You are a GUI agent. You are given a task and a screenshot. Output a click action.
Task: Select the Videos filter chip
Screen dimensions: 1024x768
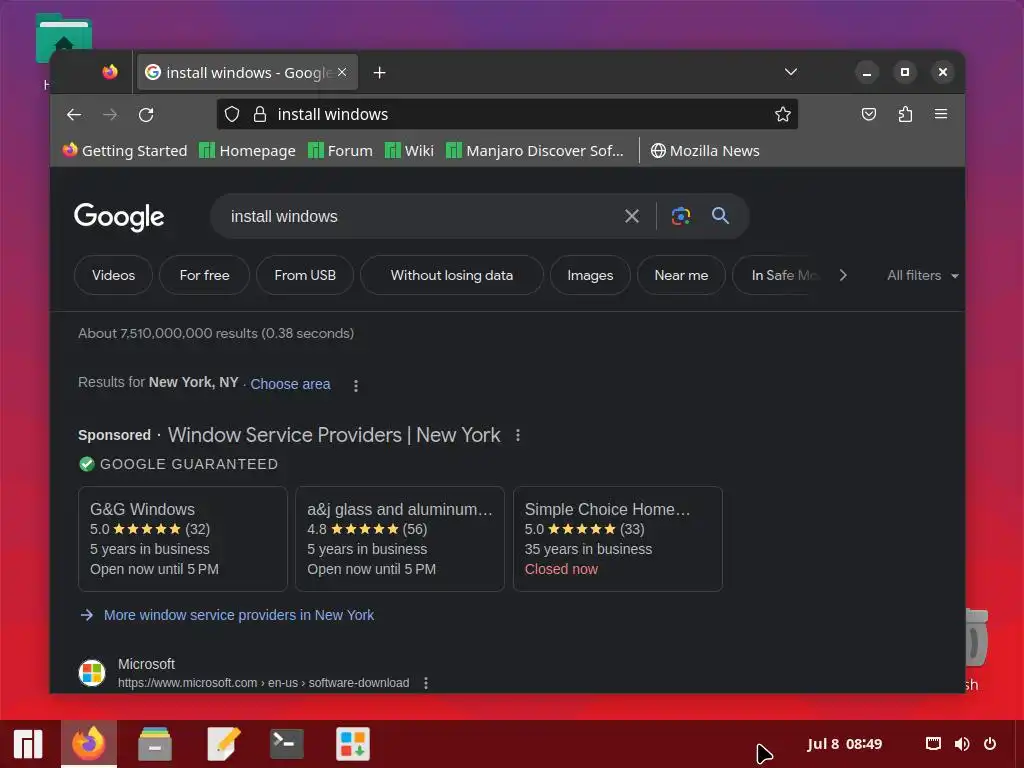[113, 275]
